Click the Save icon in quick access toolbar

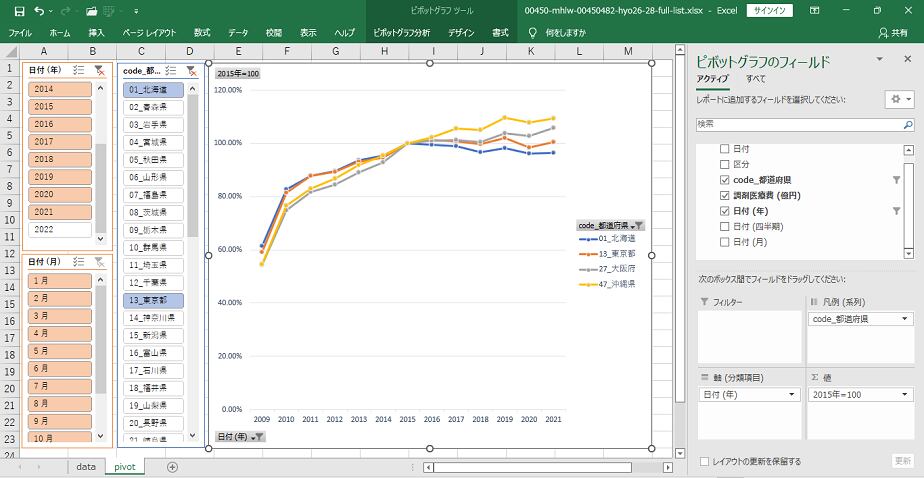[19, 10]
